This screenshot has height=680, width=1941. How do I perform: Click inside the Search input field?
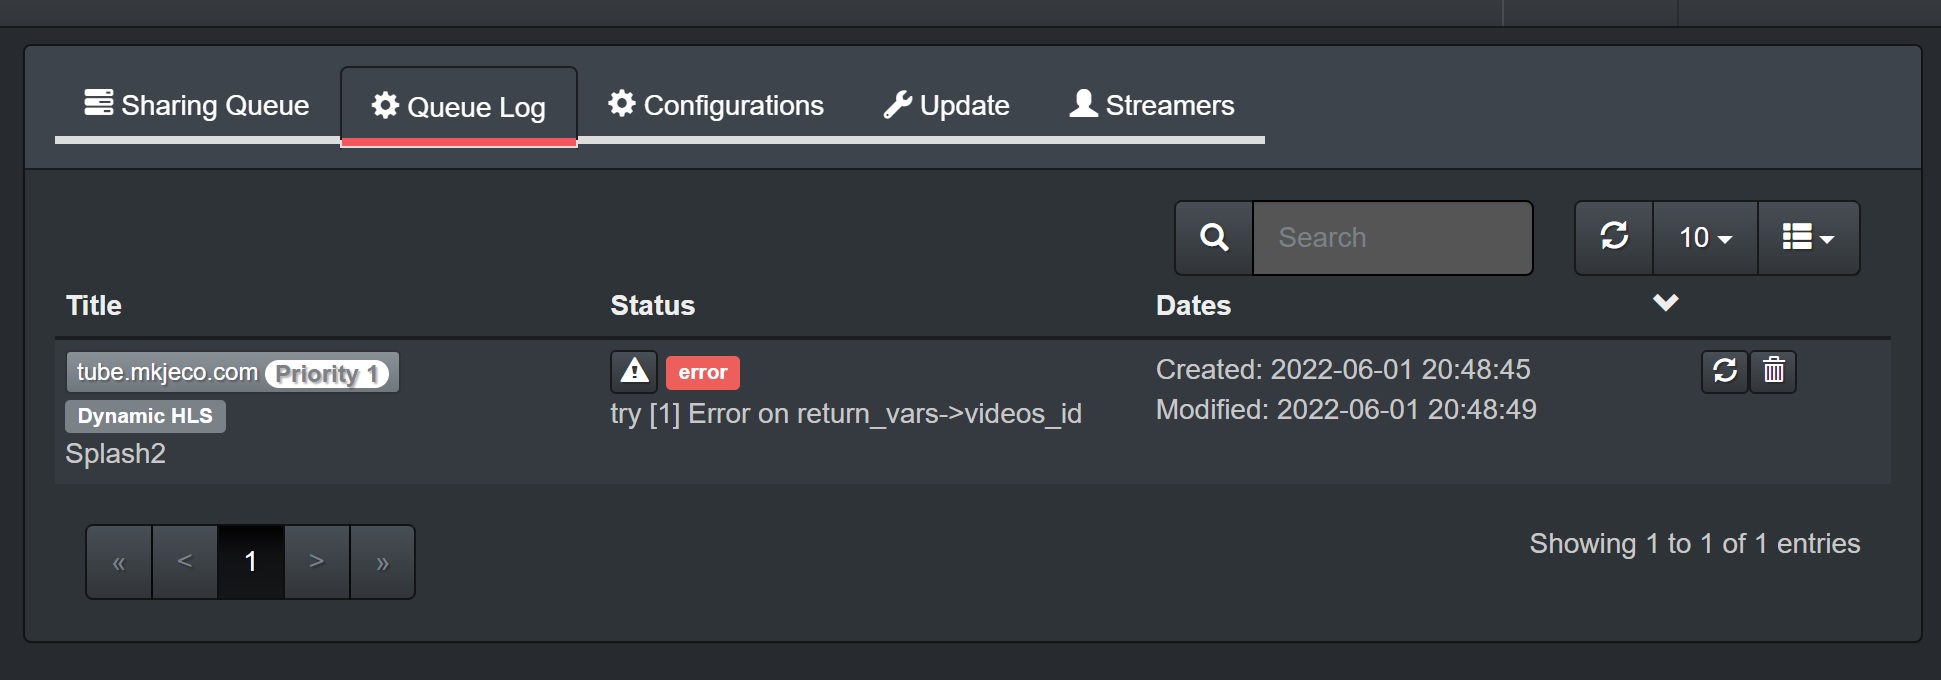(x=1392, y=237)
